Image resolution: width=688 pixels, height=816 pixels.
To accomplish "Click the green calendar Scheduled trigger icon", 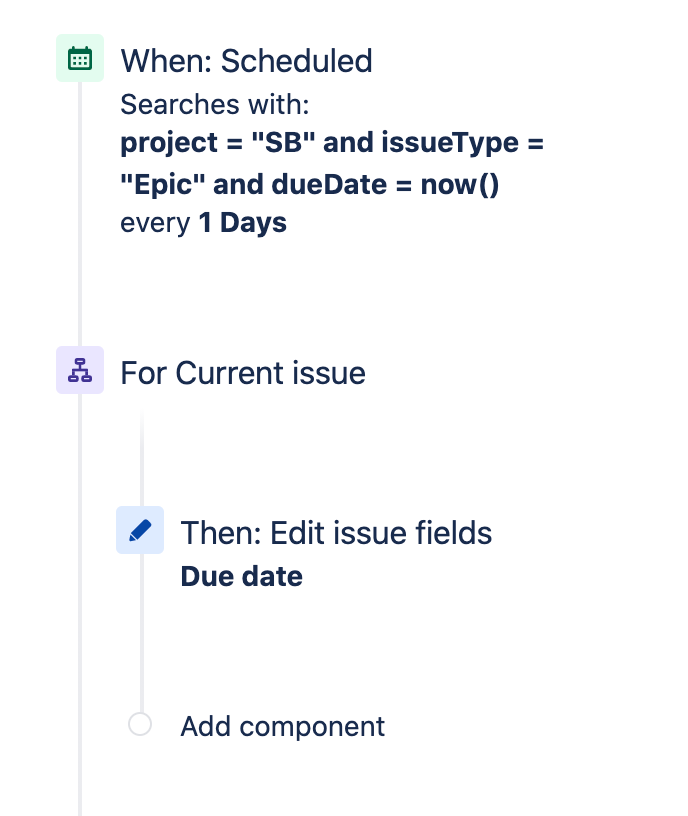I will (x=80, y=60).
